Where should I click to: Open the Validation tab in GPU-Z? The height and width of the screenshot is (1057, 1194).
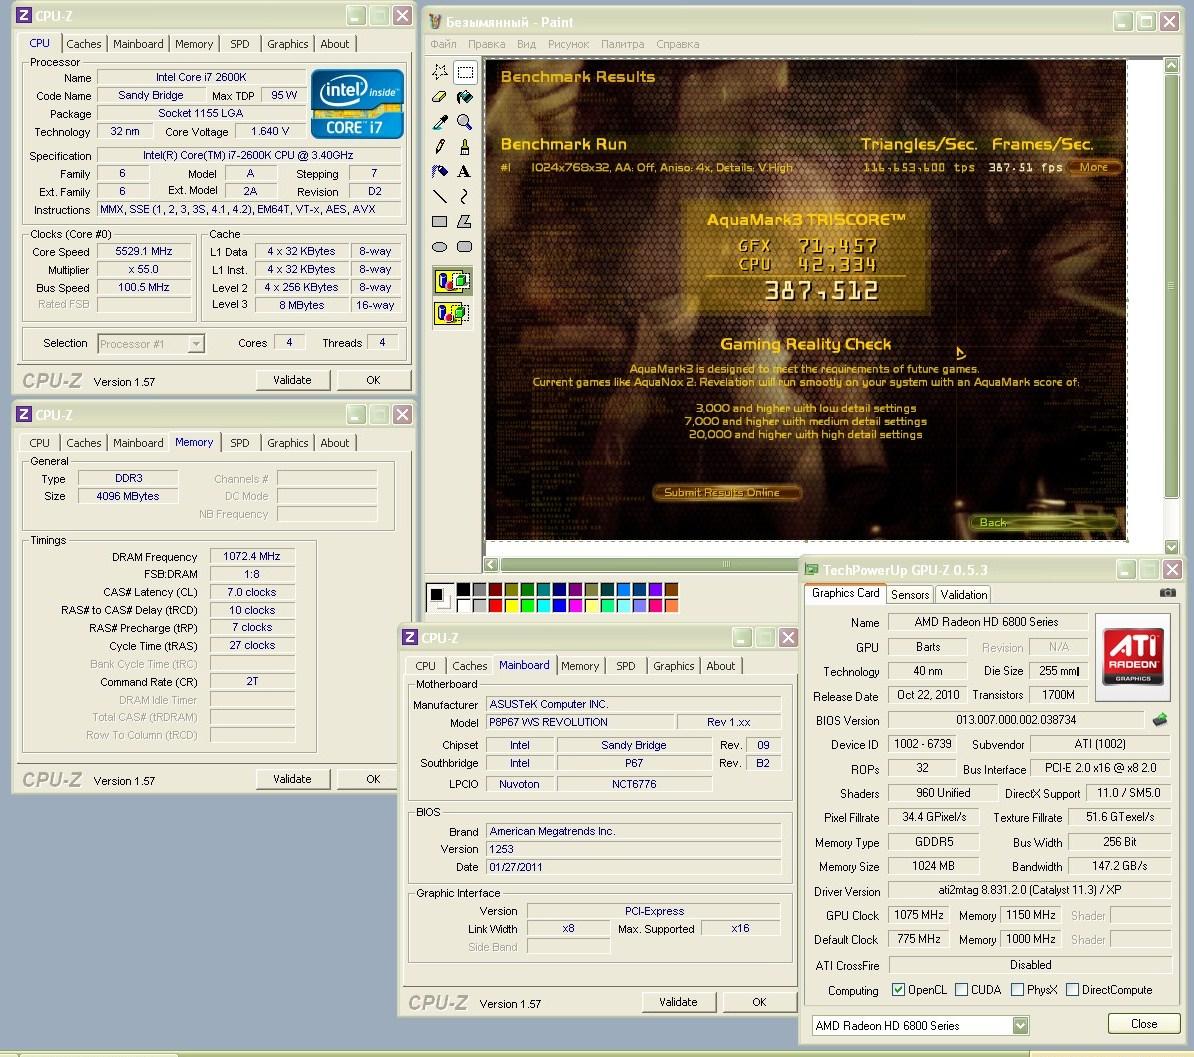pyautogui.click(x=963, y=594)
